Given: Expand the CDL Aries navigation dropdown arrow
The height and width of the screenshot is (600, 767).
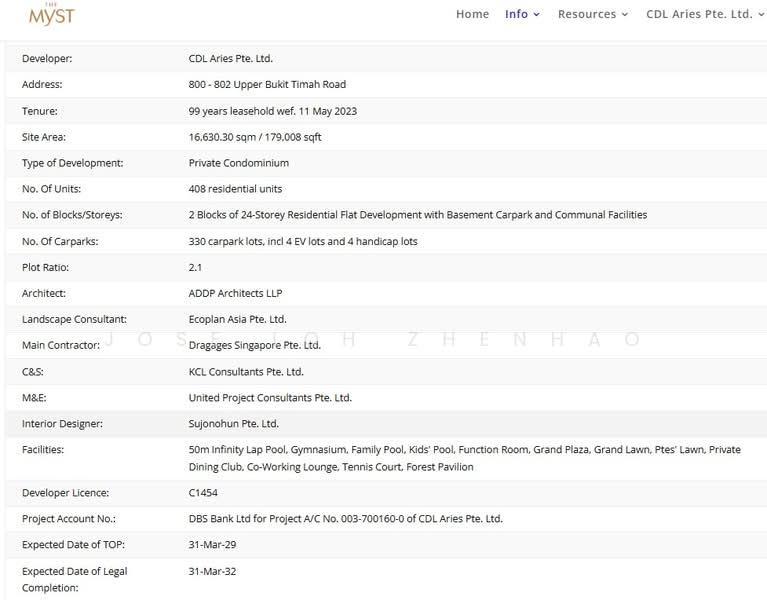Looking at the screenshot, I should (x=761, y=15).
